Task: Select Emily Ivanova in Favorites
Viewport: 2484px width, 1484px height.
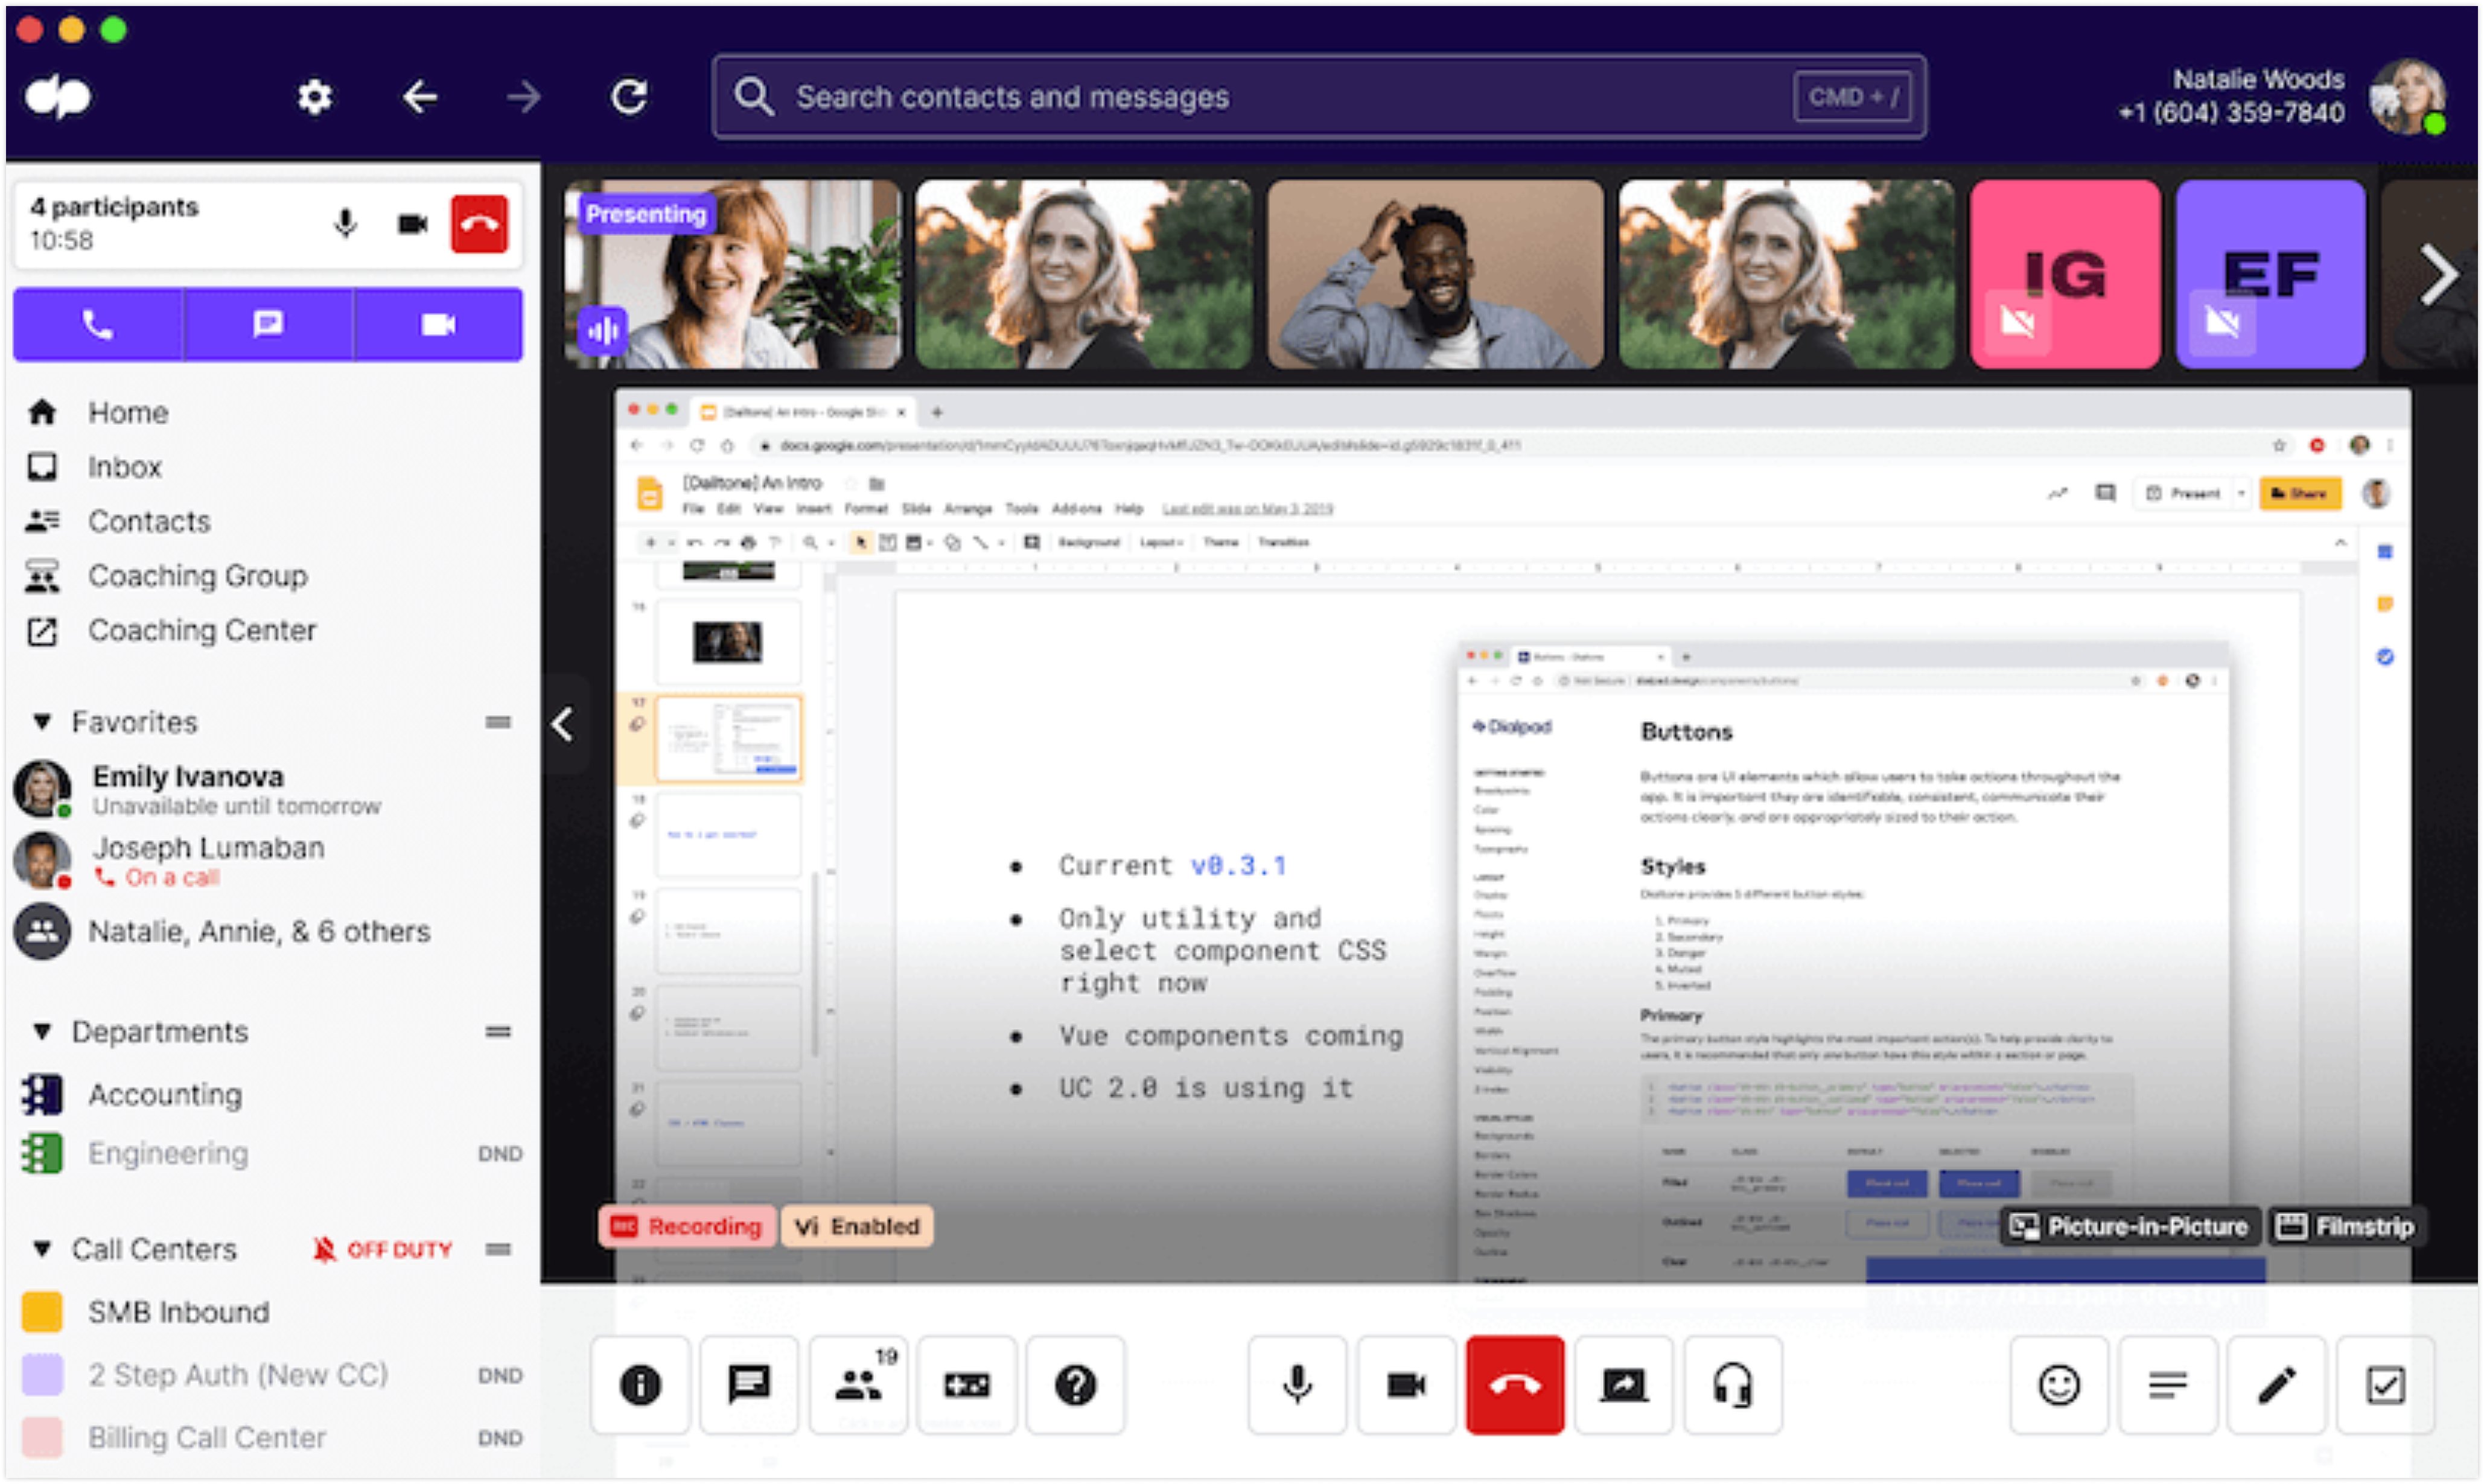Action: point(198,789)
